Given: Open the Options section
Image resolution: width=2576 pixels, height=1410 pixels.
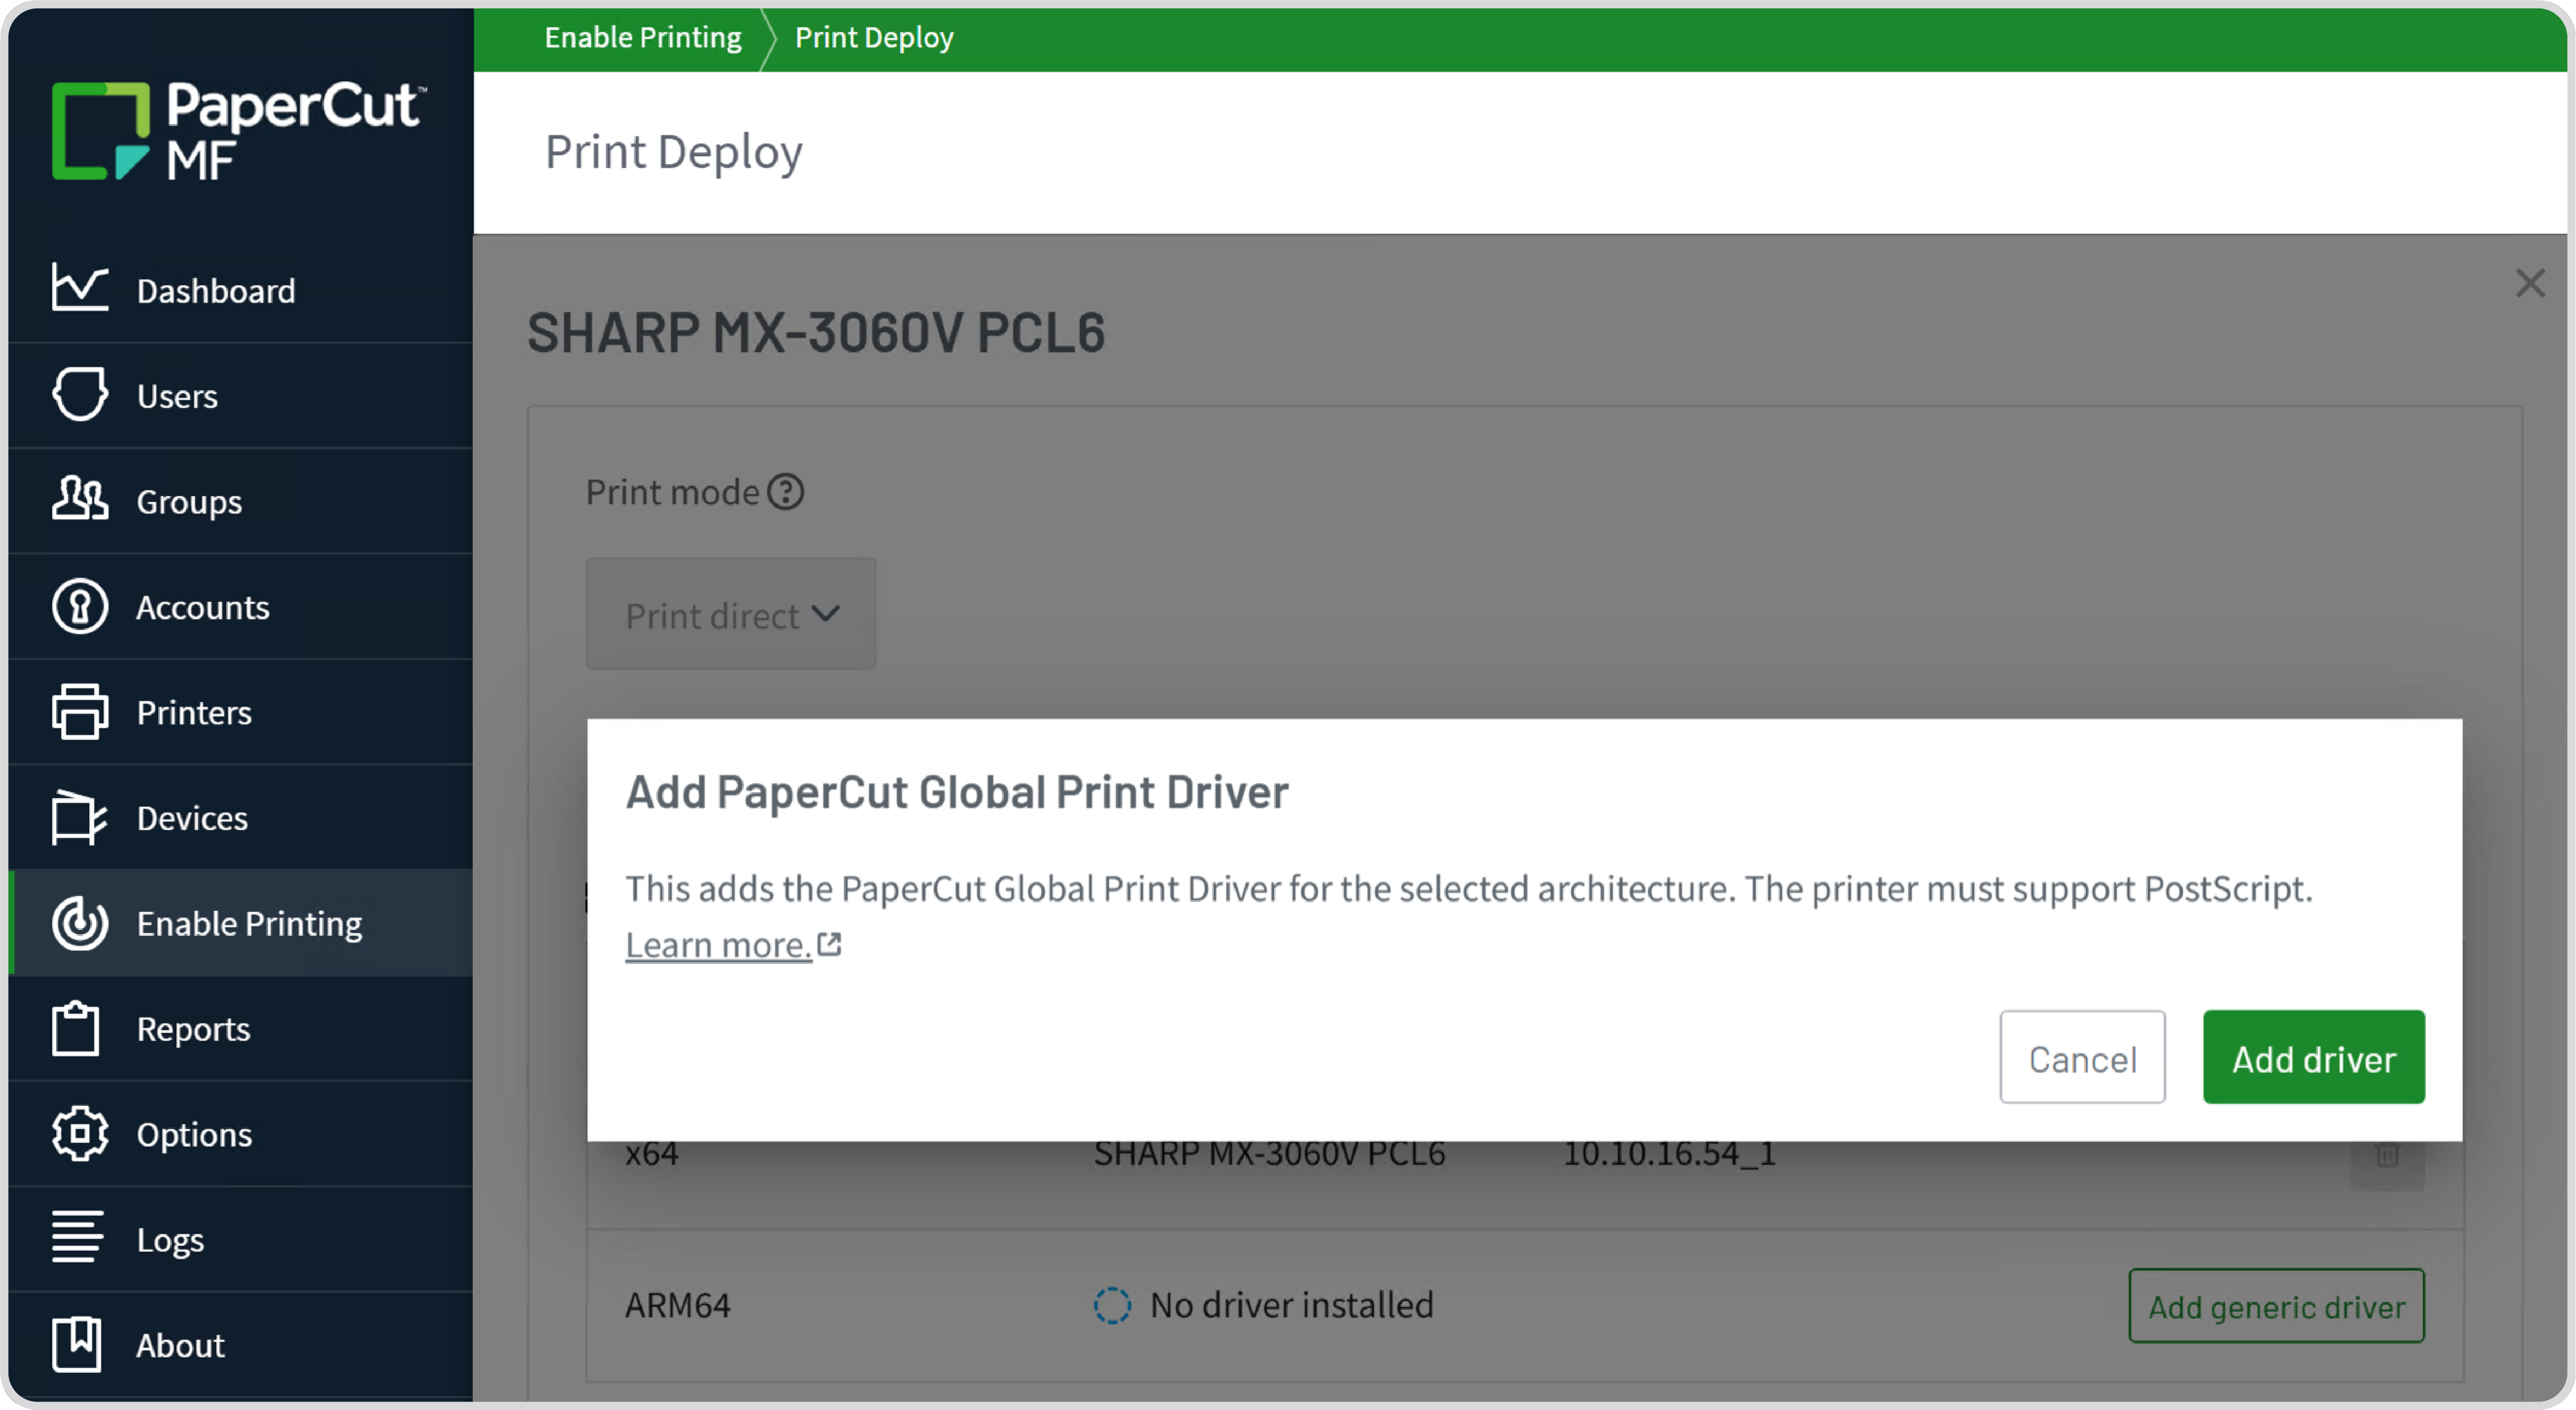Looking at the screenshot, I should [240, 1134].
